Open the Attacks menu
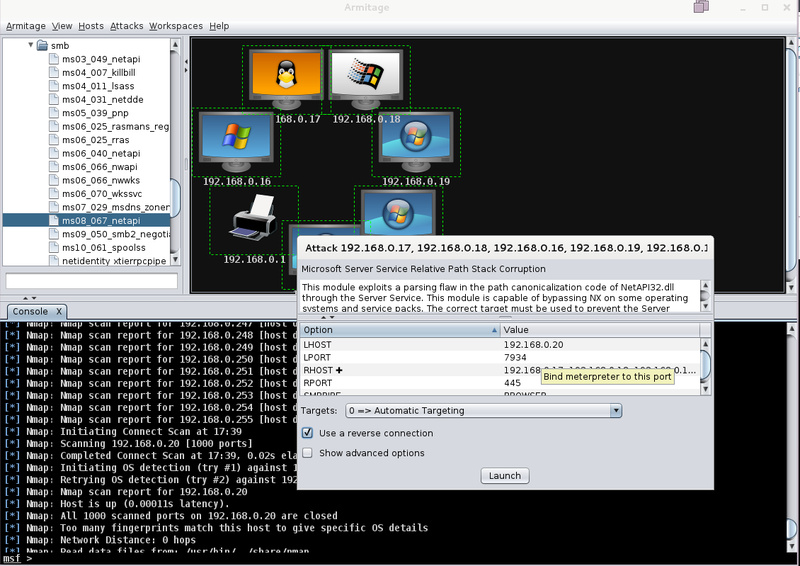The height and width of the screenshot is (566, 800). point(127,26)
